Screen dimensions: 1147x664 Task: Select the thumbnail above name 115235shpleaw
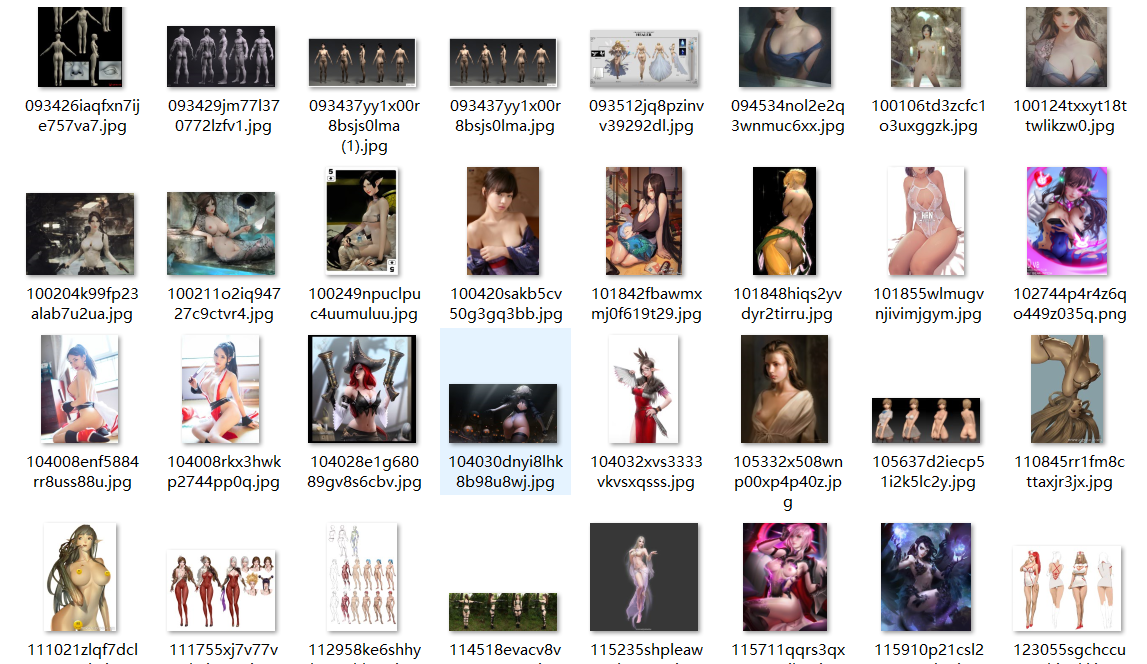click(x=644, y=577)
